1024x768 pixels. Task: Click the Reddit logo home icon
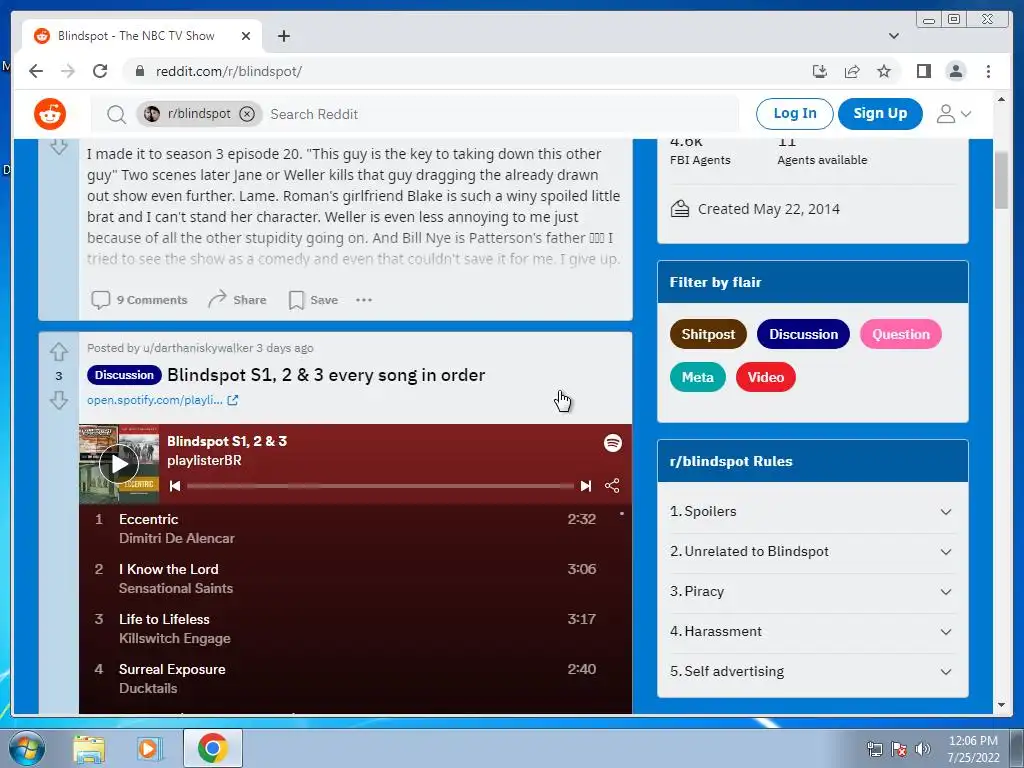pyautogui.click(x=50, y=114)
